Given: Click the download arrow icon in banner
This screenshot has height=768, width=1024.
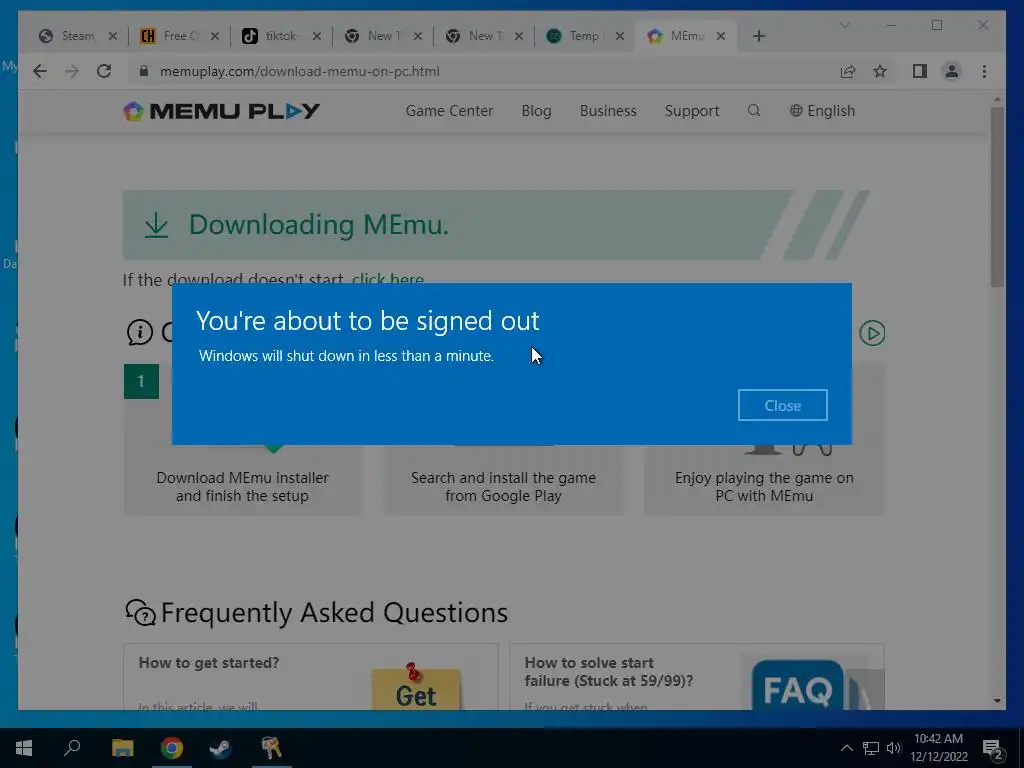Looking at the screenshot, I should (156, 225).
